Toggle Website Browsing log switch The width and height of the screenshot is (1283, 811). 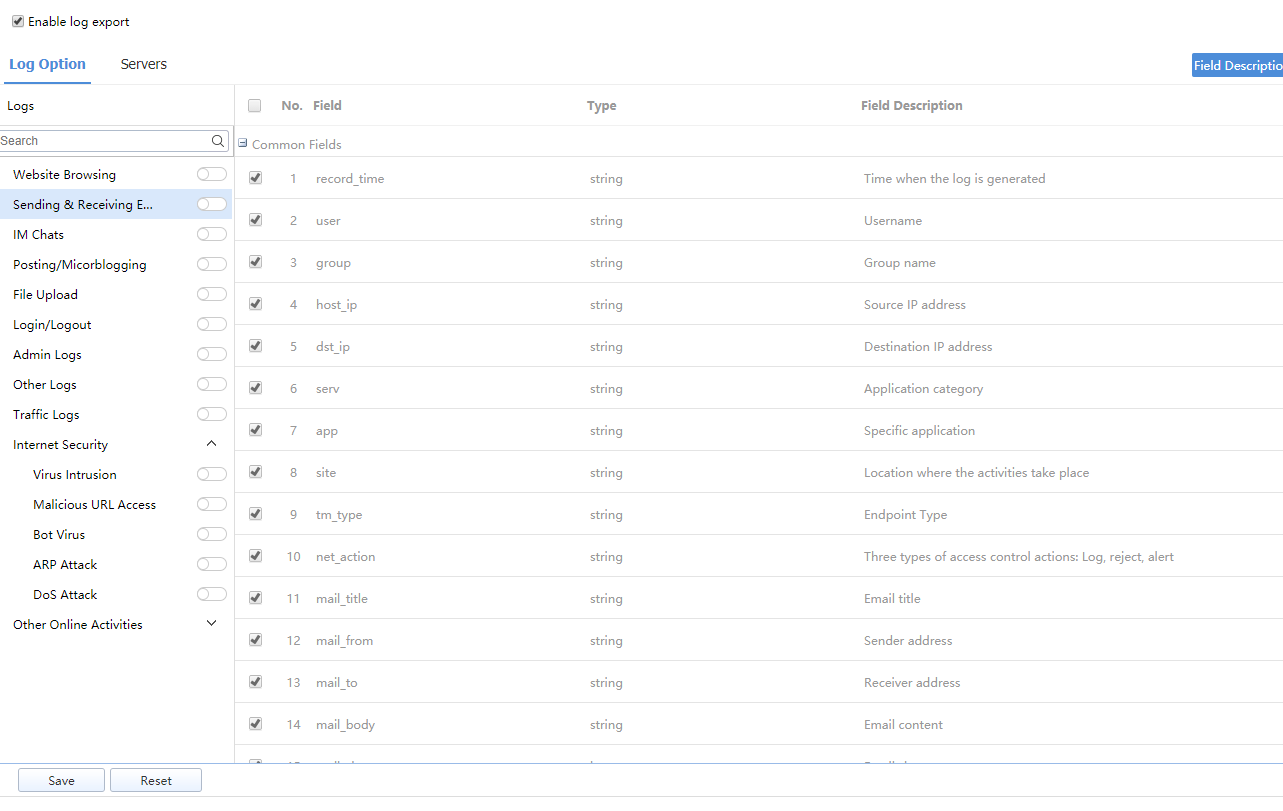[211, 174]
